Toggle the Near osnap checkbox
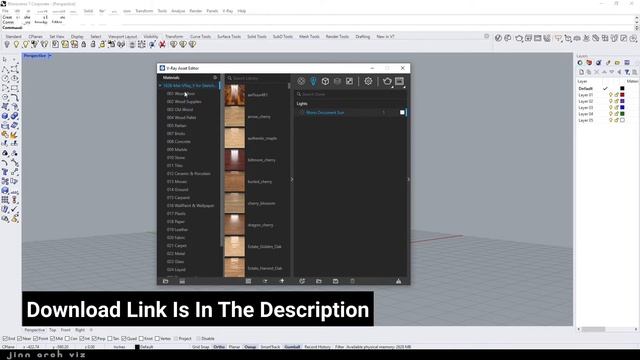Viewport: 640px width, 360px height. click(x=20, y=338)
